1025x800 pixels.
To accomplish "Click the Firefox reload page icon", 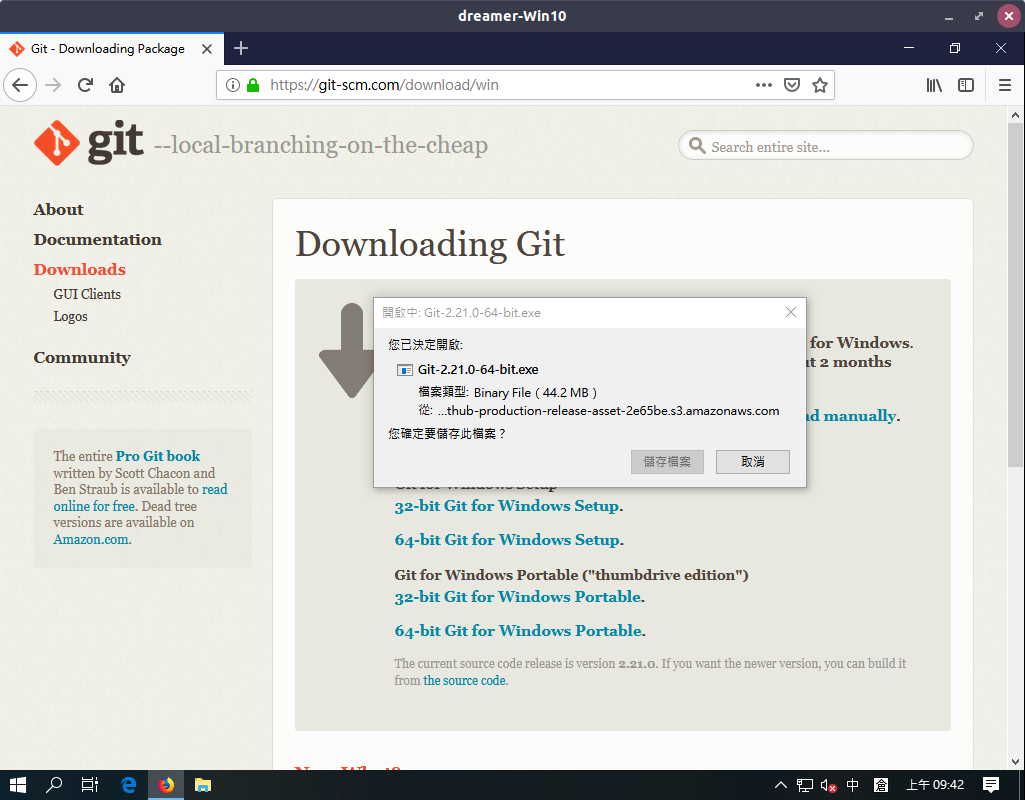I will 85,85.
